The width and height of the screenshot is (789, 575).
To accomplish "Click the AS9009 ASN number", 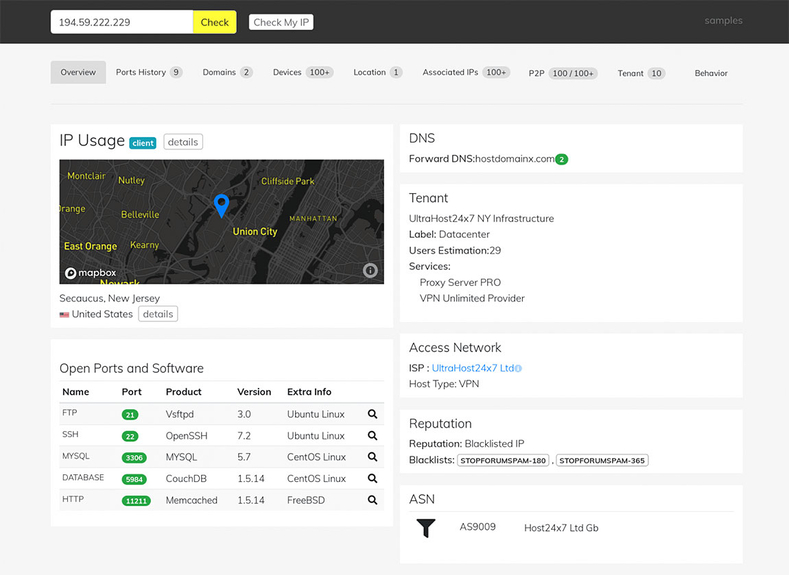I will (x=478, y=527).
